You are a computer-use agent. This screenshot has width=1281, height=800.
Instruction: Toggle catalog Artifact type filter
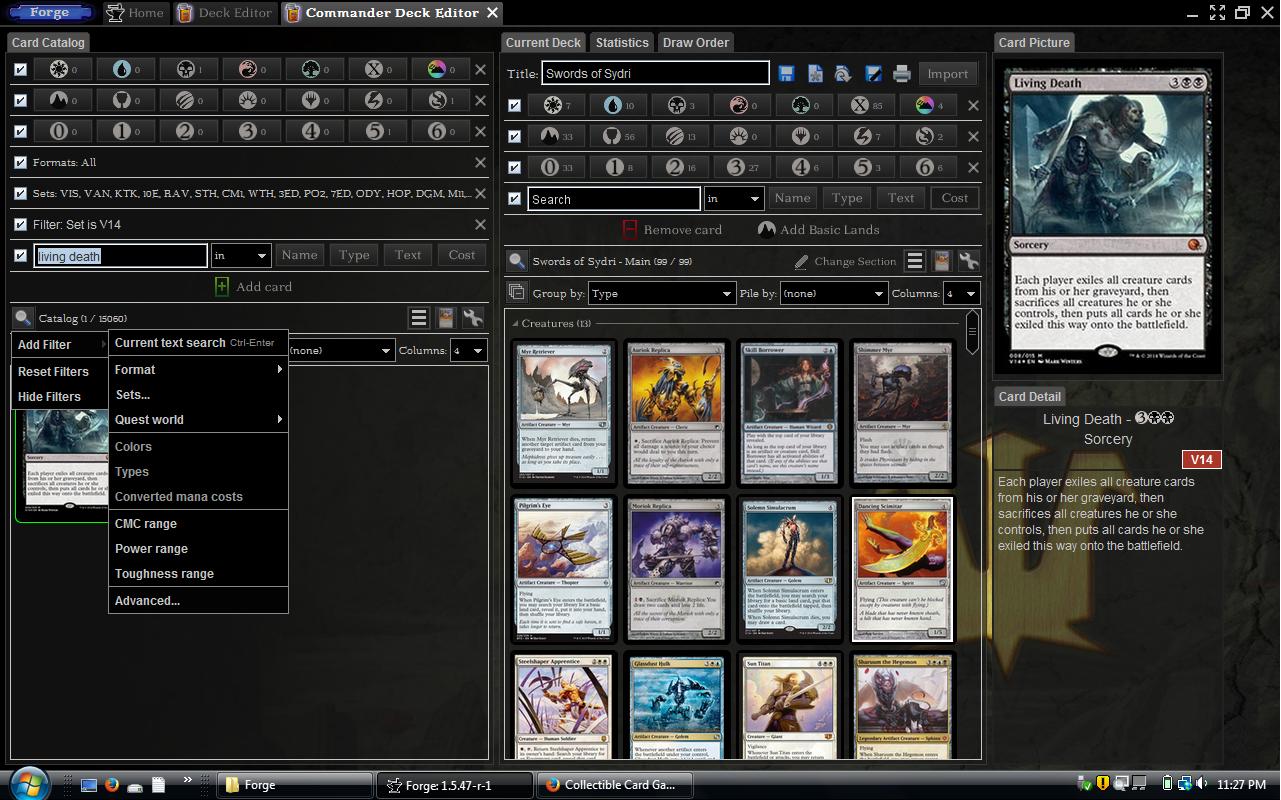point(125,100)
